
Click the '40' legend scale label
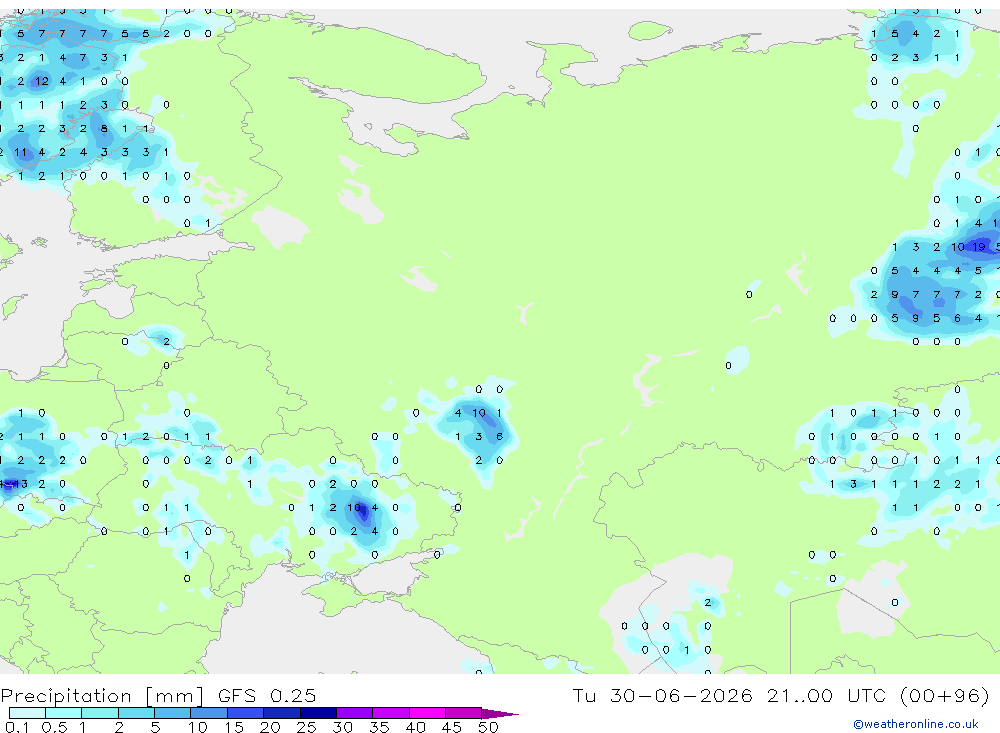click(x=415, y=727)
